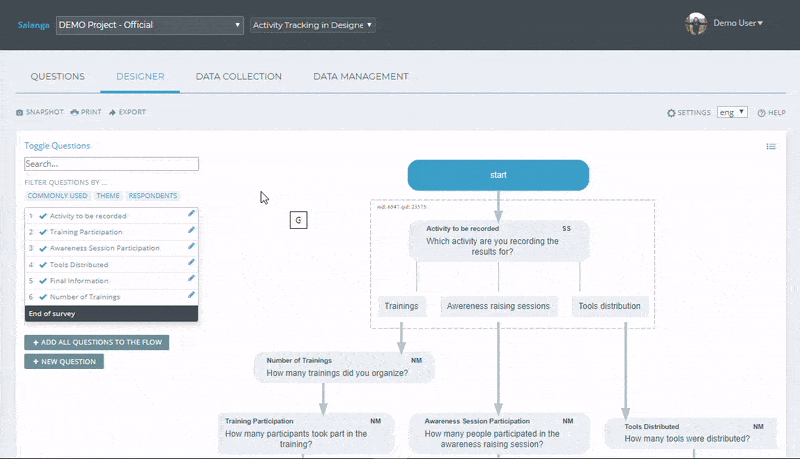Edit Awareness Session Participation with the pencil icon
This screenshot has height=459, width=800.
(x=191, y=246)
